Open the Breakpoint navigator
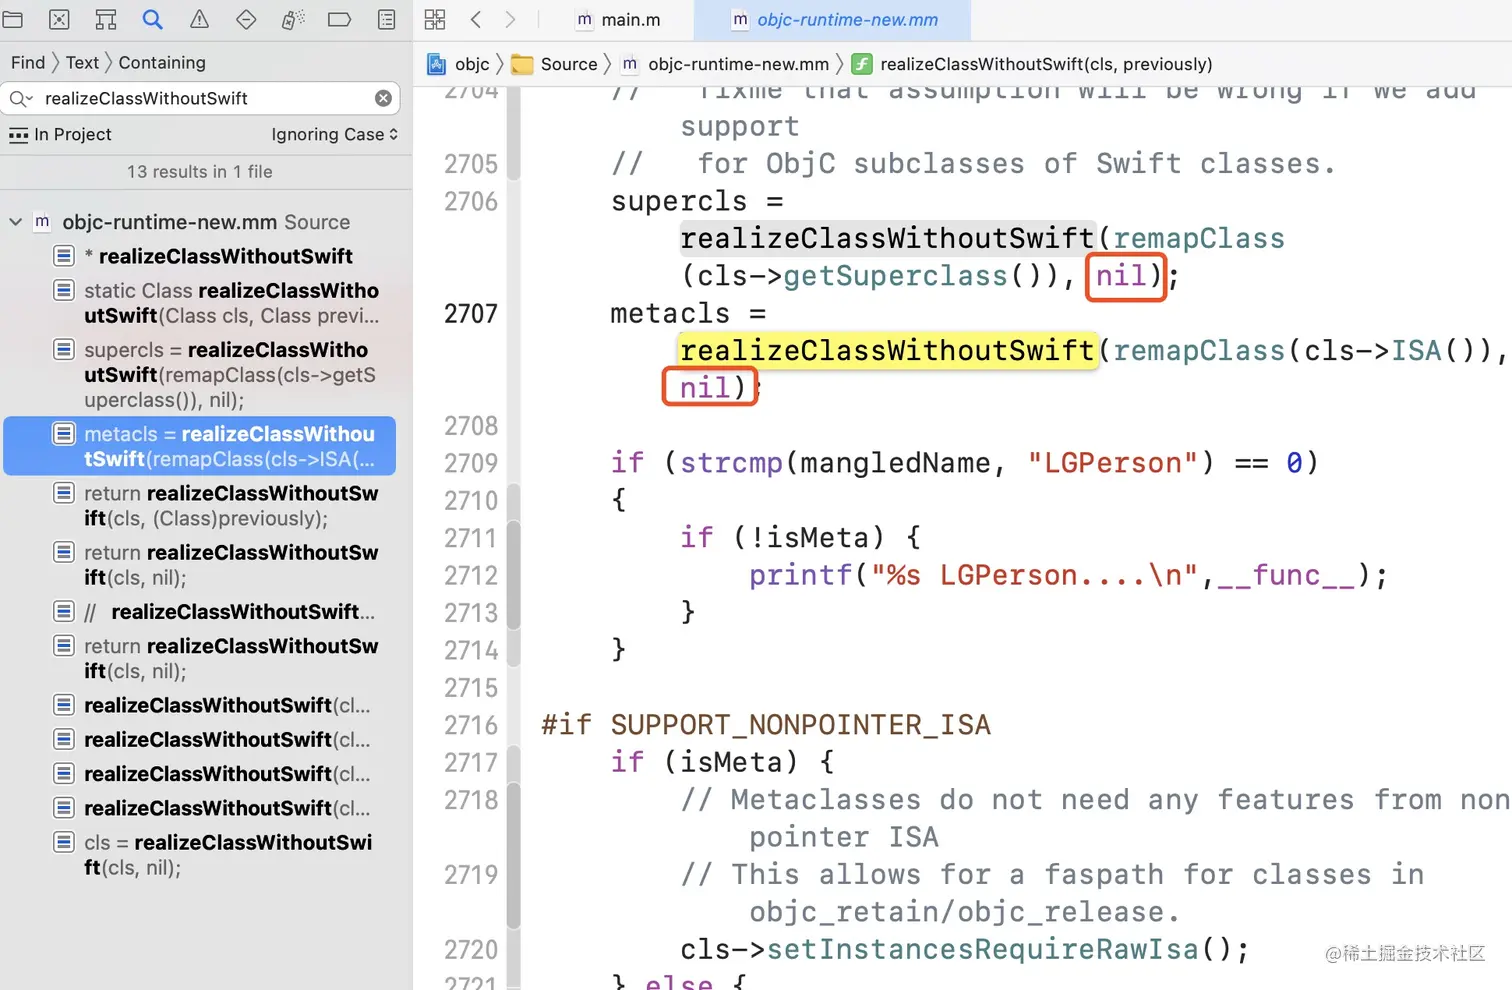1512x990 pixels. point(339,19)
